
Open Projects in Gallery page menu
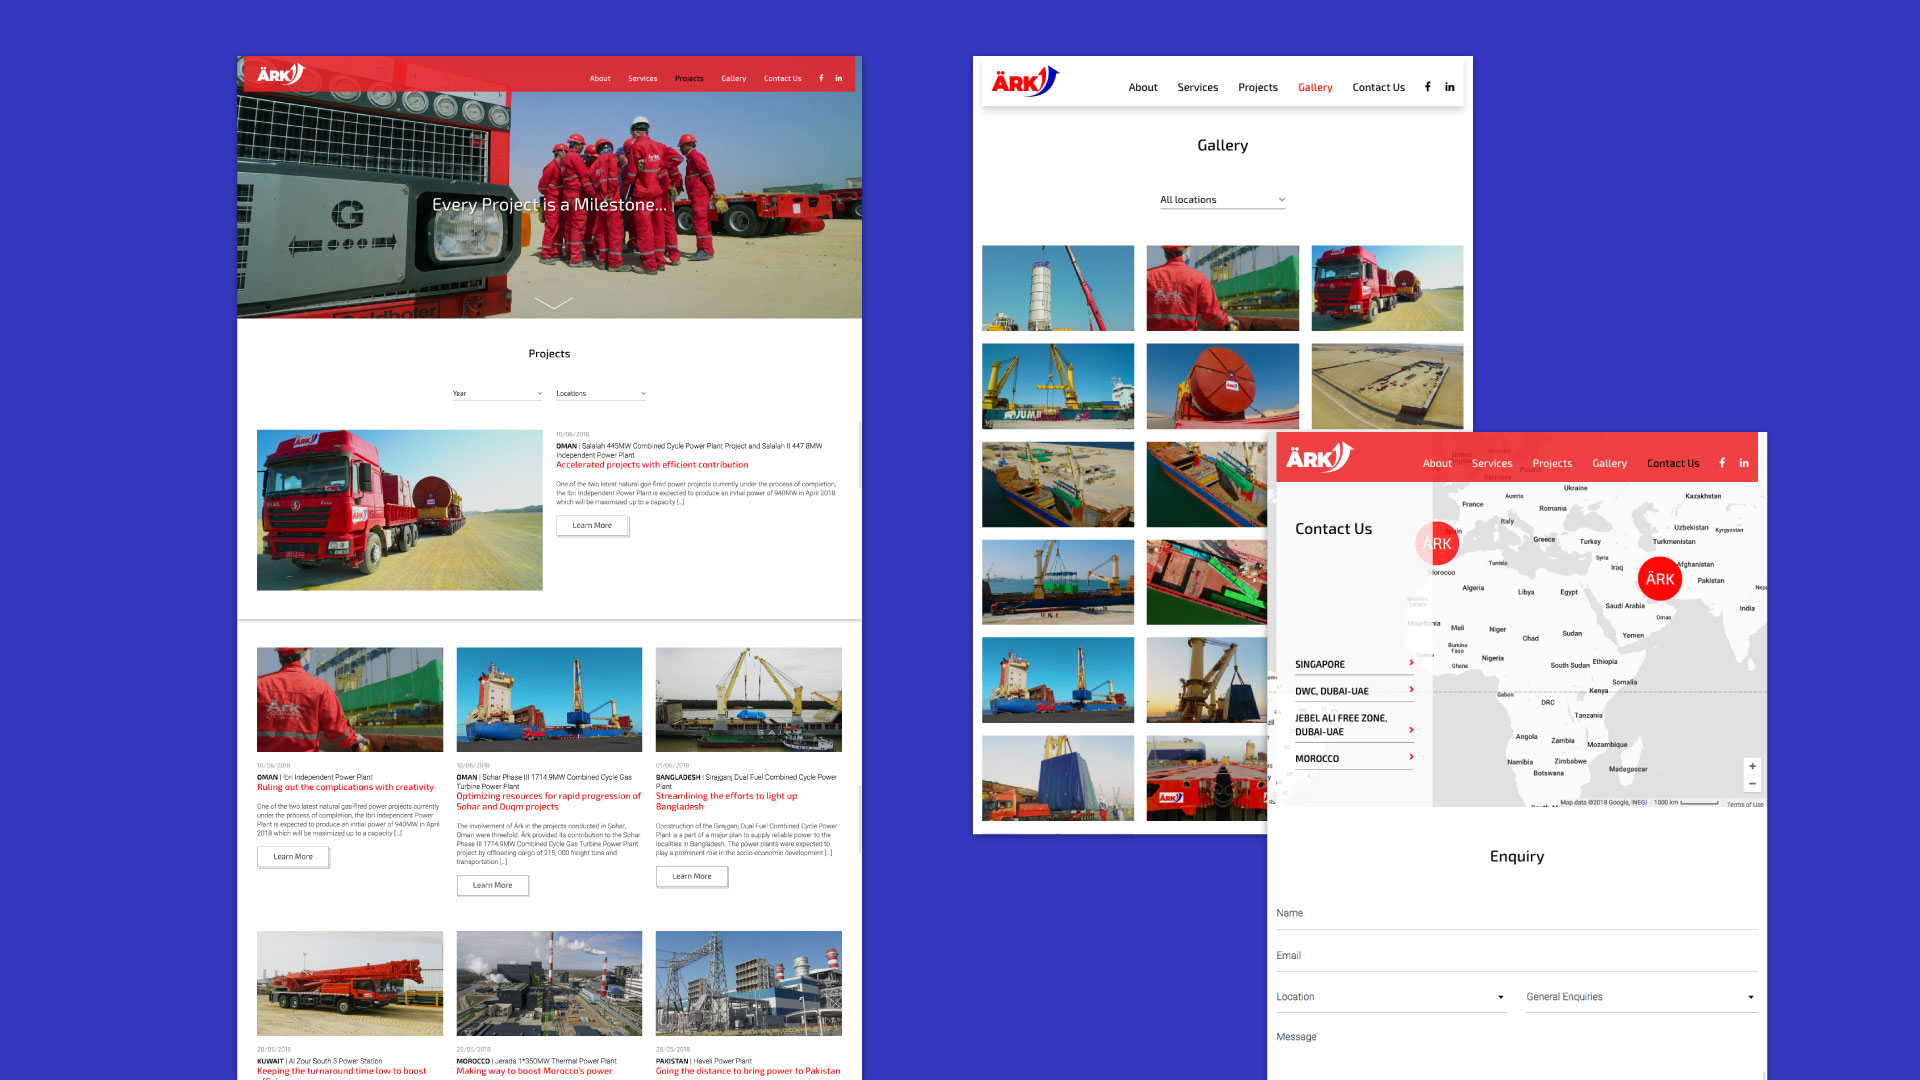(1257, 87)
